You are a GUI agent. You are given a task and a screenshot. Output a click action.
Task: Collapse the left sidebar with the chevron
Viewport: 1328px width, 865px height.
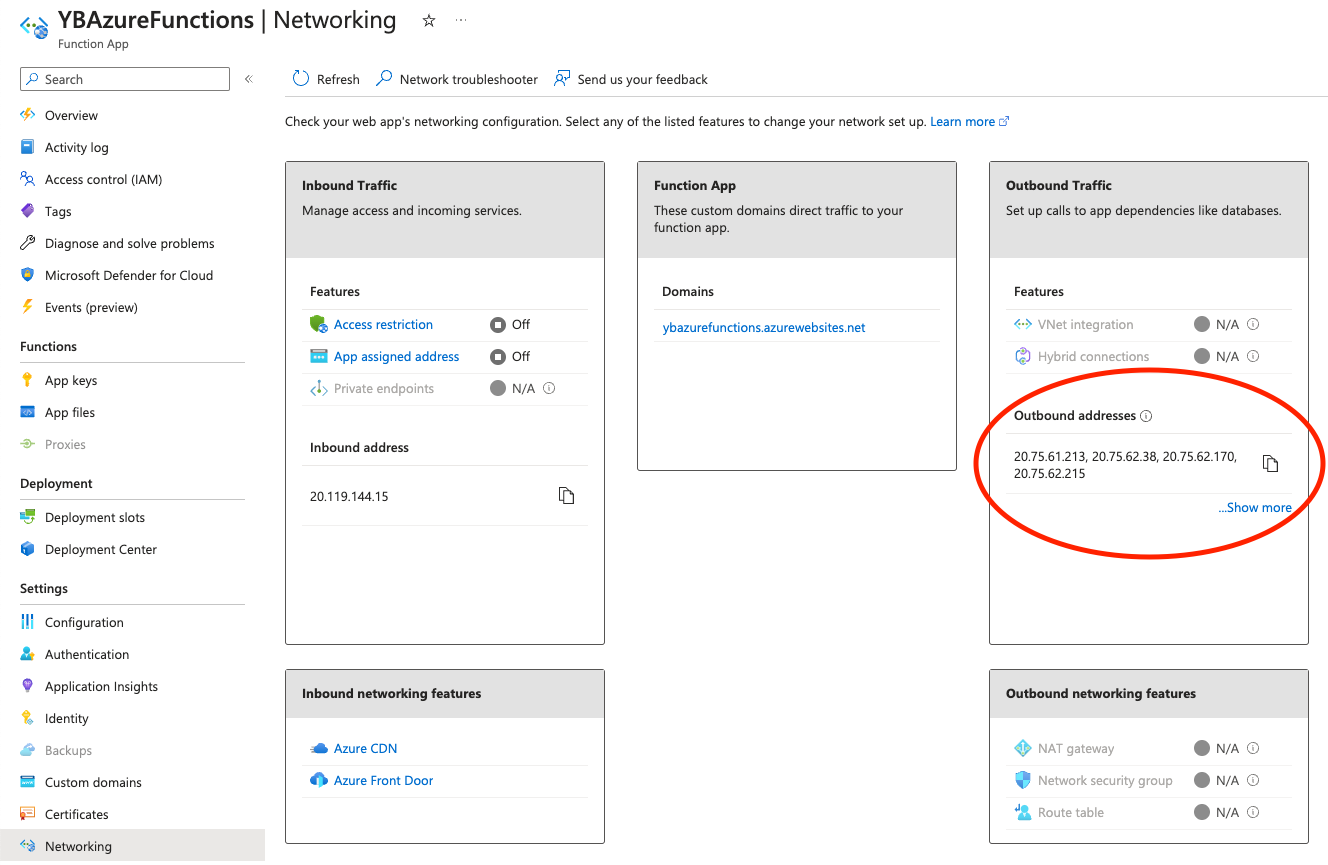[x=248, y=78]
